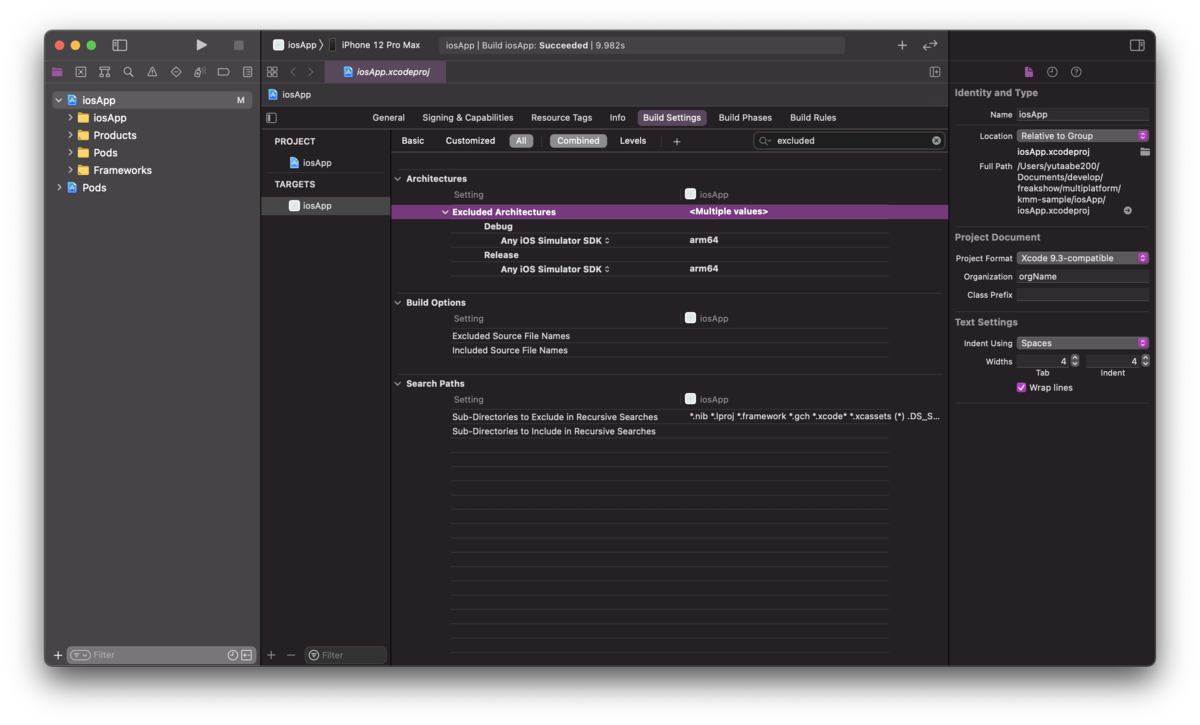Open the General tab
This screenshot has width=1200, height=725.
click(388, 118)
